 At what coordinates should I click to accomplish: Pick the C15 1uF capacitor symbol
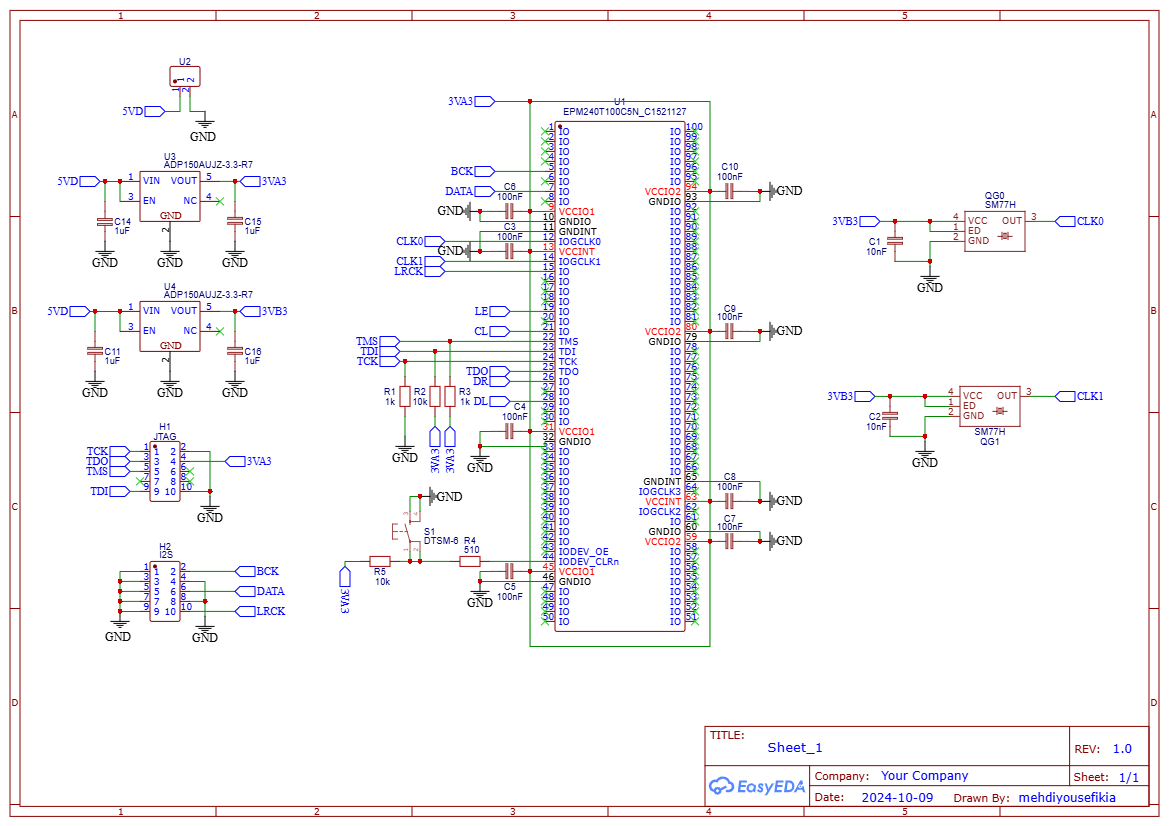(235, 221)
